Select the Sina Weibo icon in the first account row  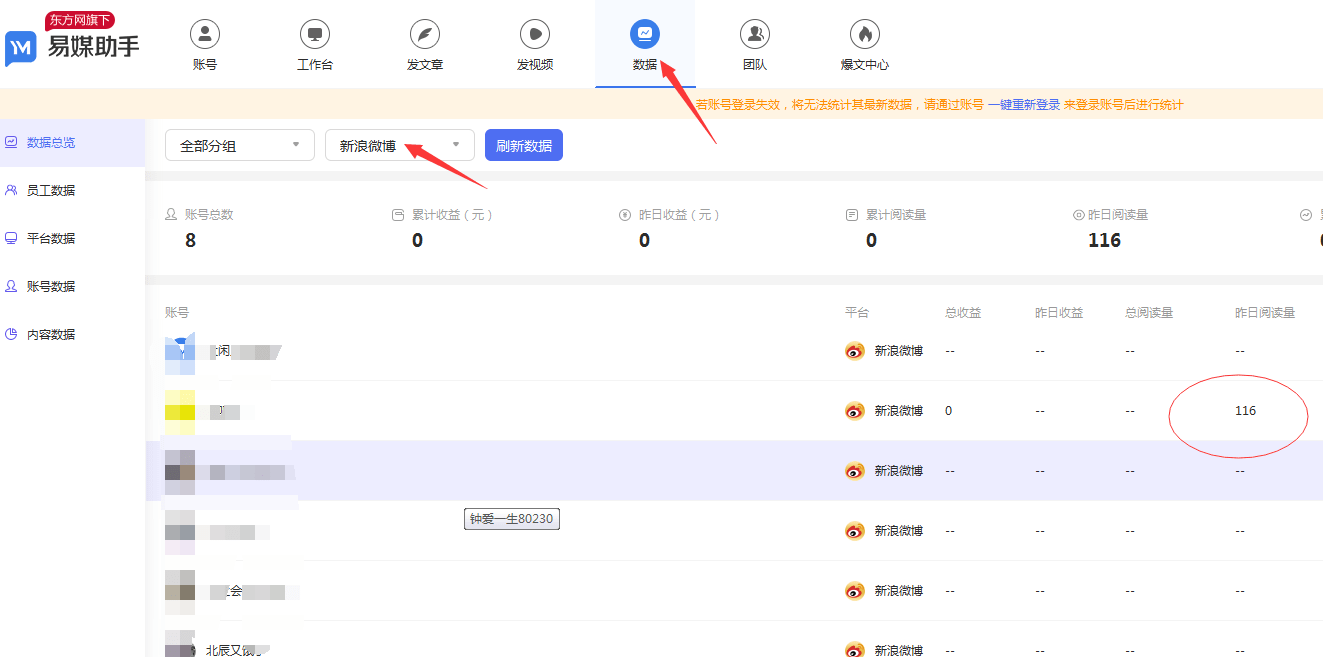pos(855,350)
